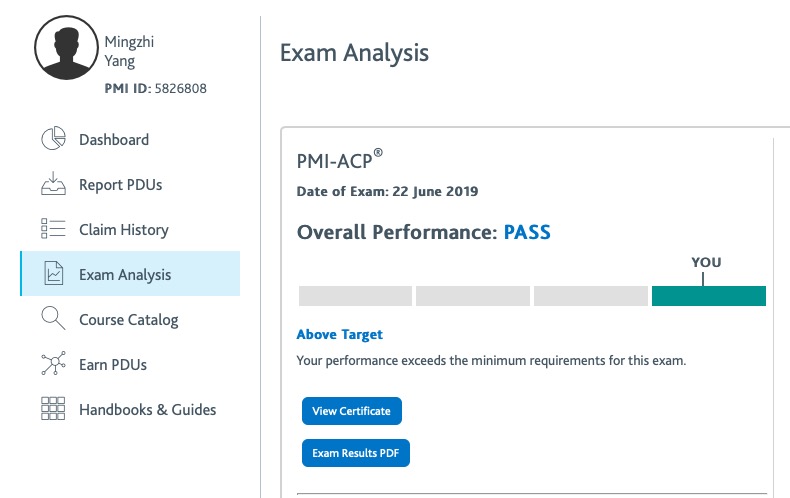790x498 pixels.
Task: Click the View Certificate button
Action: [x=352, y=411]
